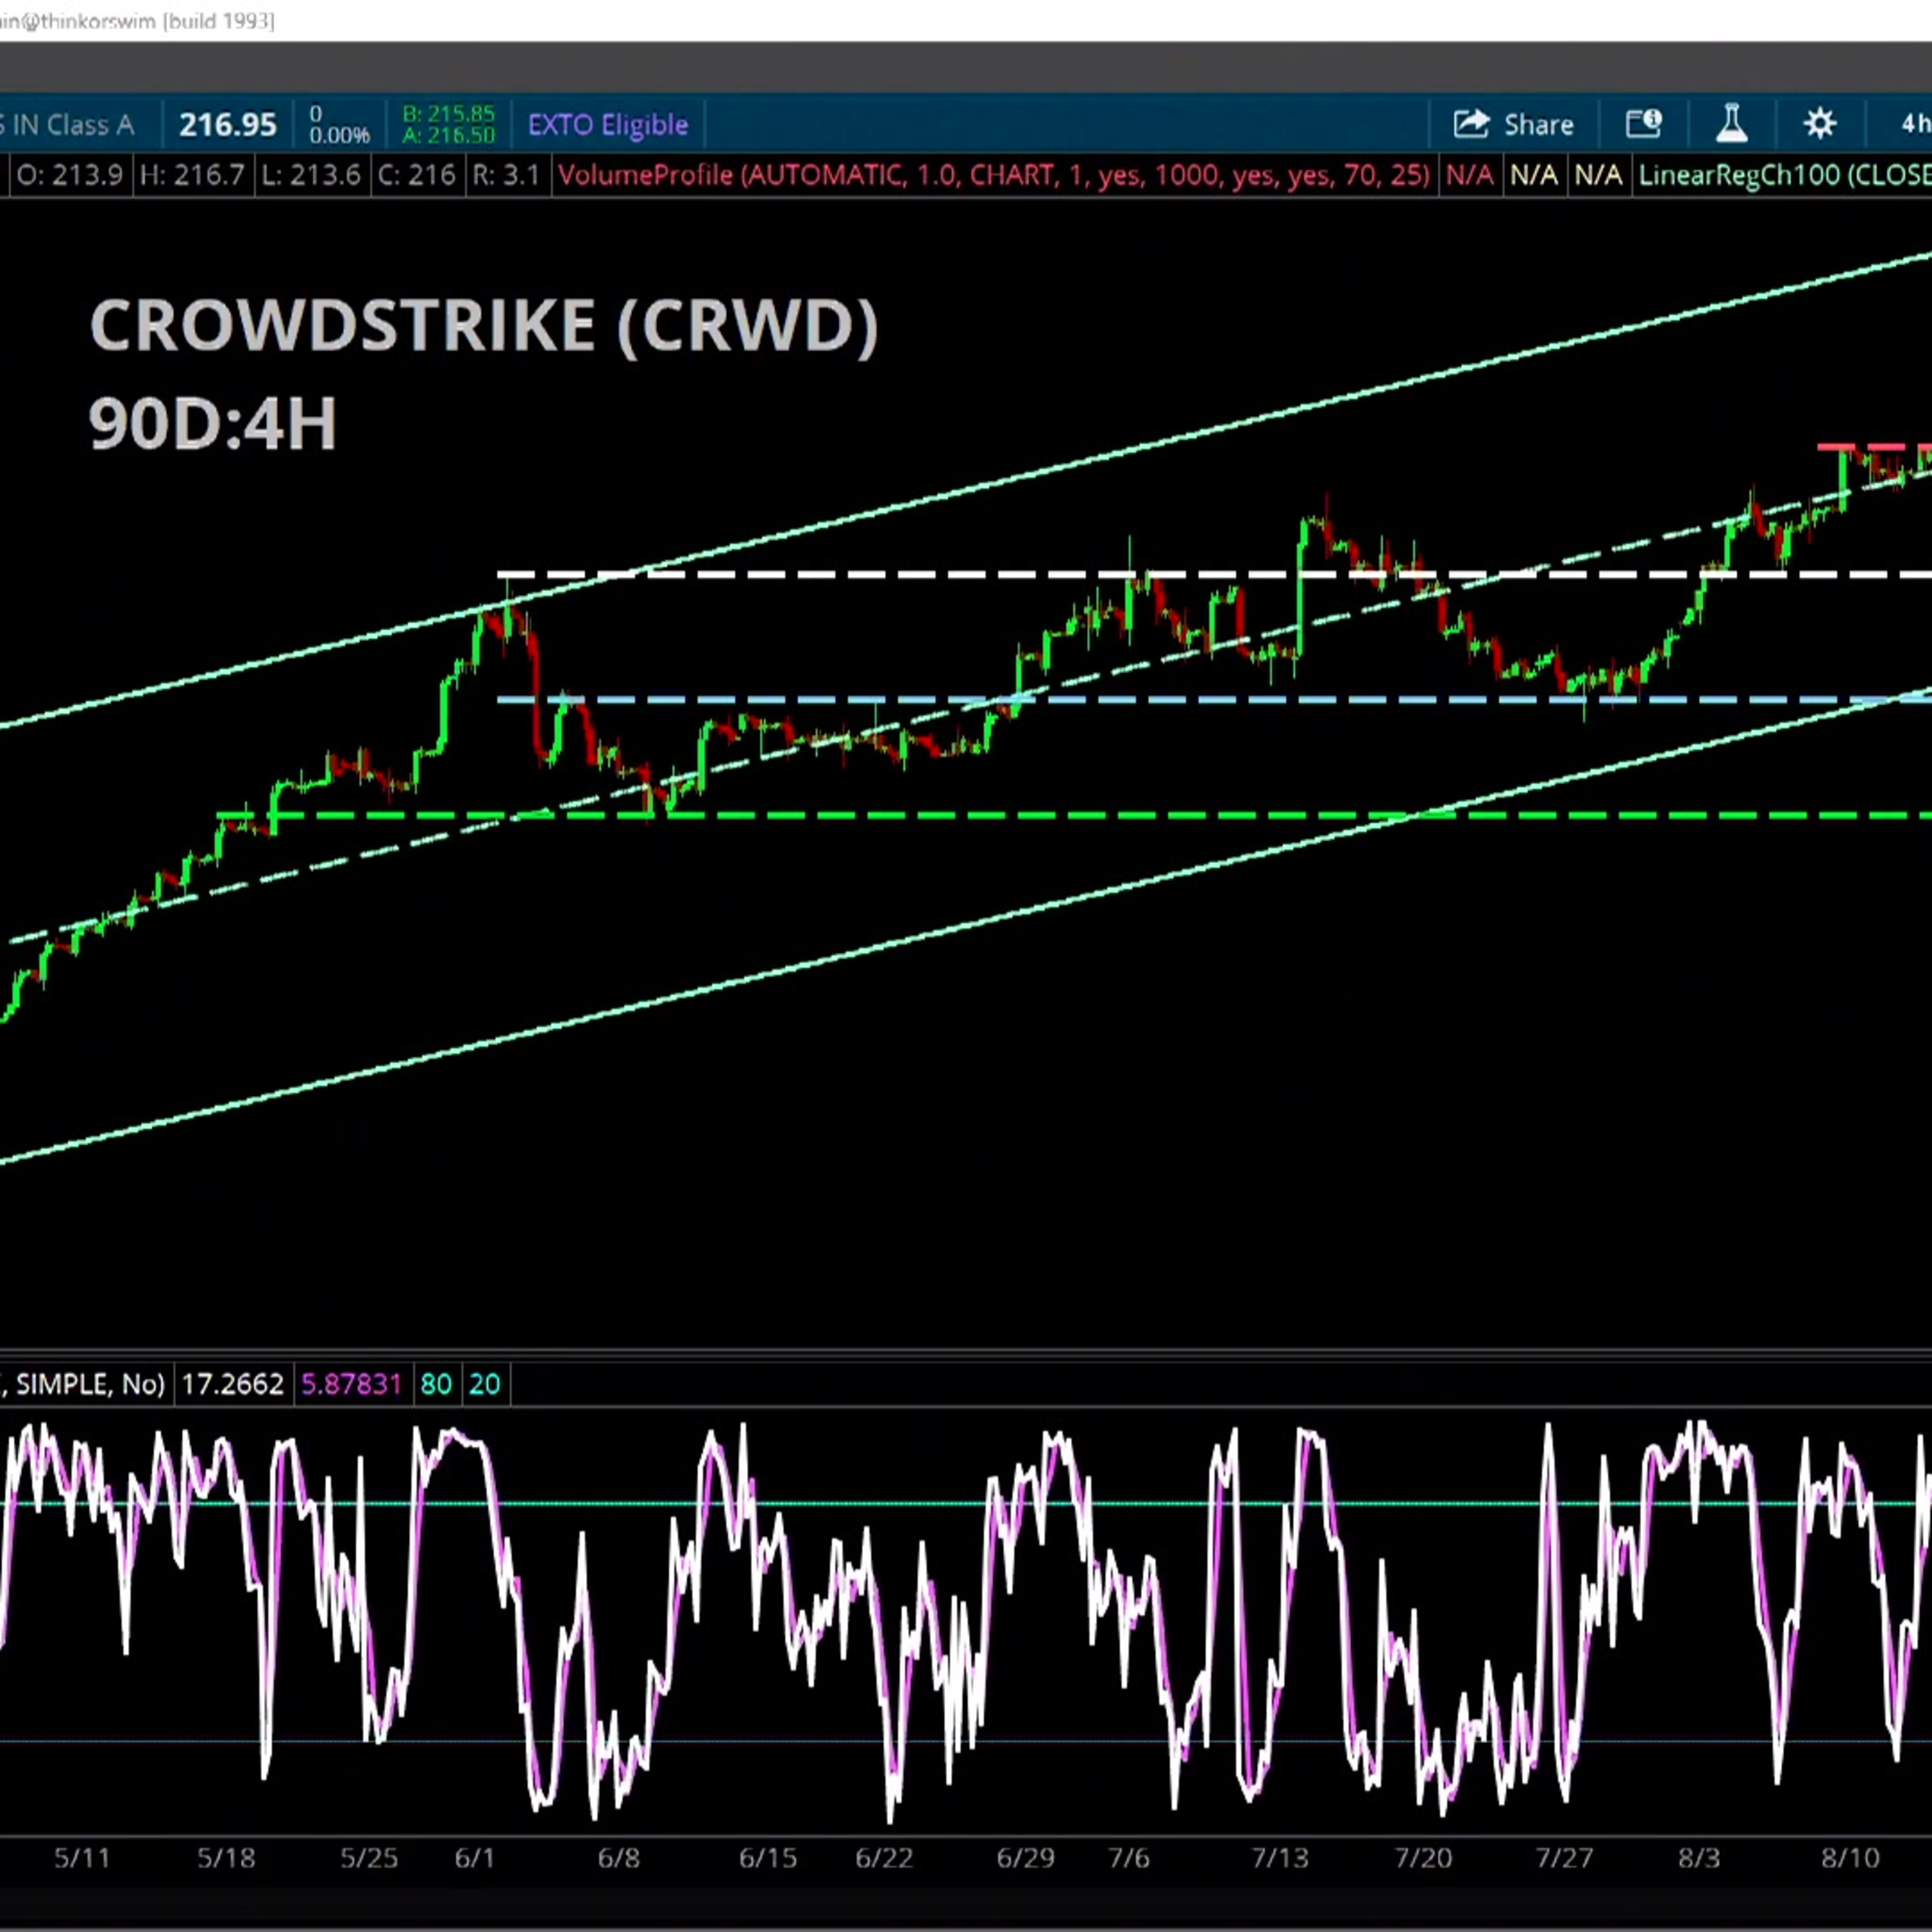Click the 6/22 date axis label
Screen dimensions: 1932x1932
(x=884, y=1858)
